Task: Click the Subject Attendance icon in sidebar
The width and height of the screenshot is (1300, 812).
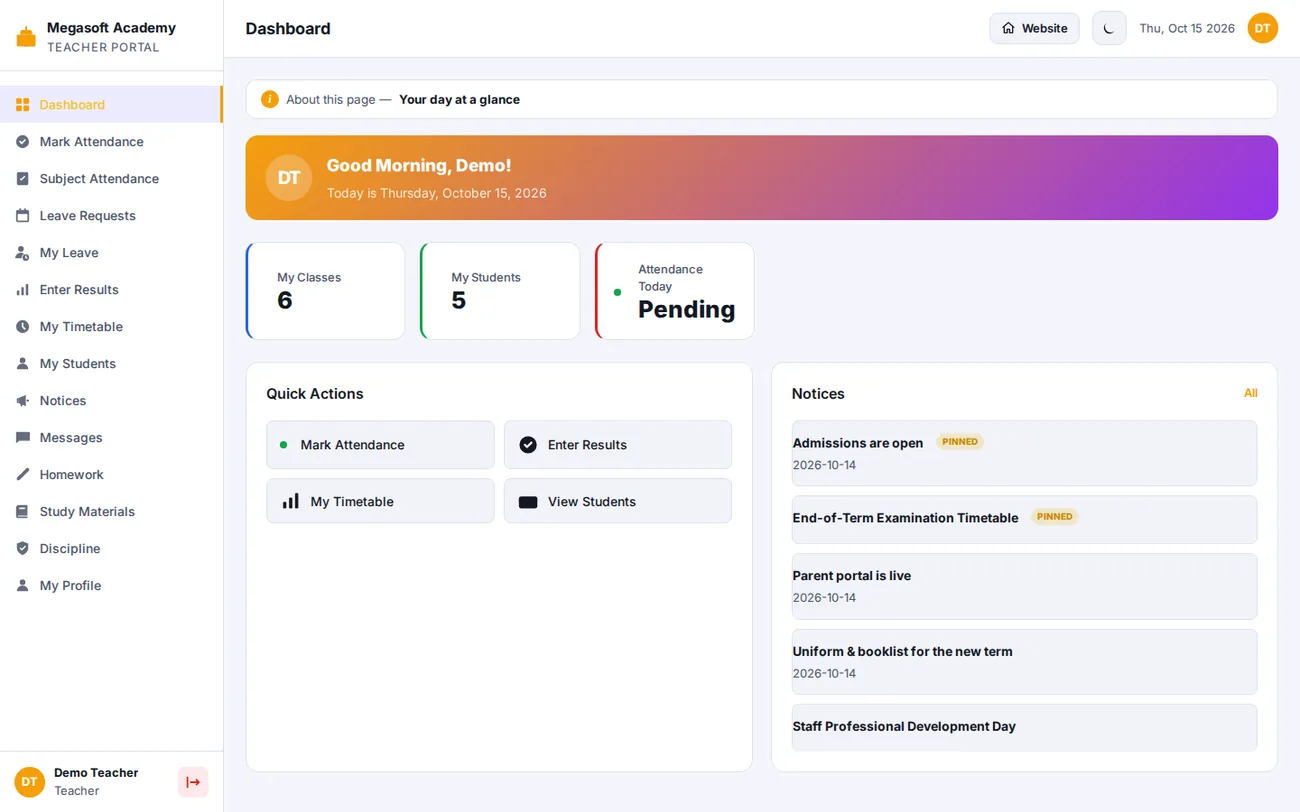Action: pos(23,179)
